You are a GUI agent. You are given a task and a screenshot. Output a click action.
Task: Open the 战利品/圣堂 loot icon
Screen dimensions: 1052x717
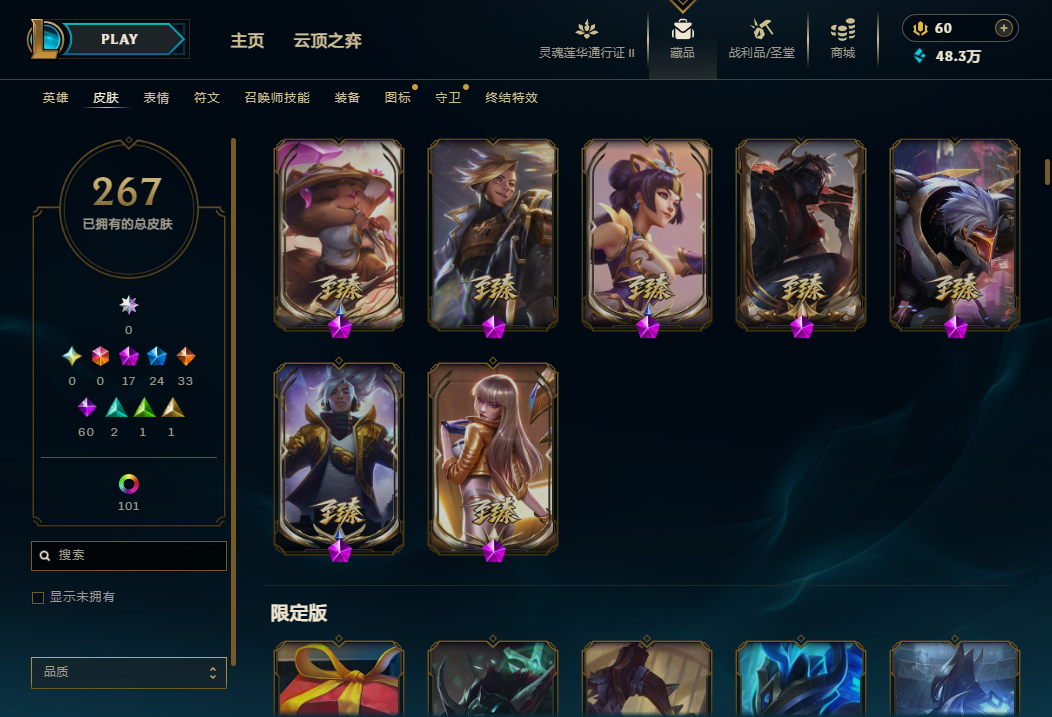[x=761, y=30]
